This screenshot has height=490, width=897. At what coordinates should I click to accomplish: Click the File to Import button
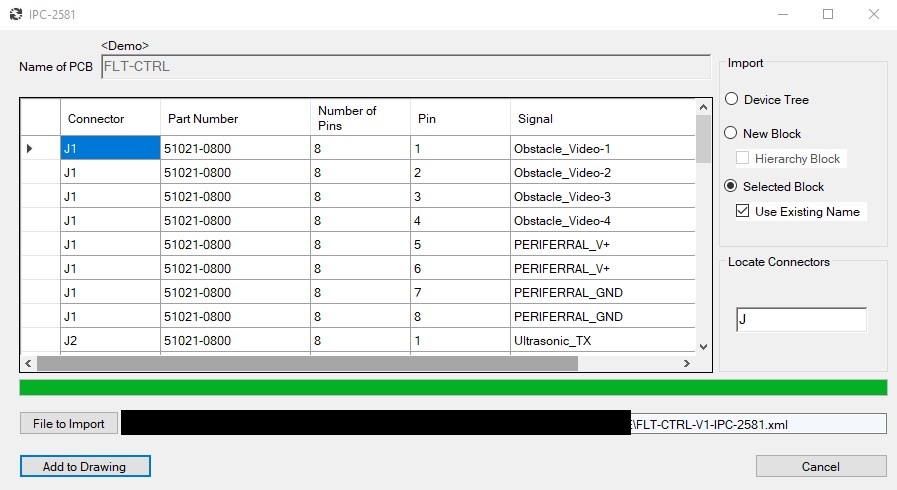69,423
